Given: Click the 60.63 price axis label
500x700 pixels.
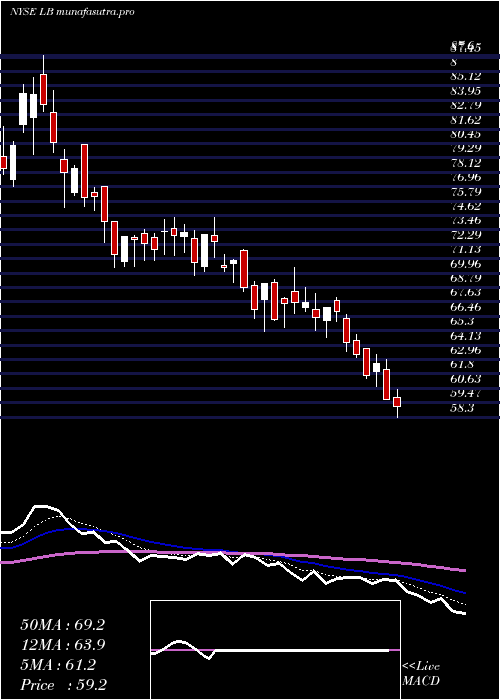Looking at the screenshot, I should [x=466, y=379].
